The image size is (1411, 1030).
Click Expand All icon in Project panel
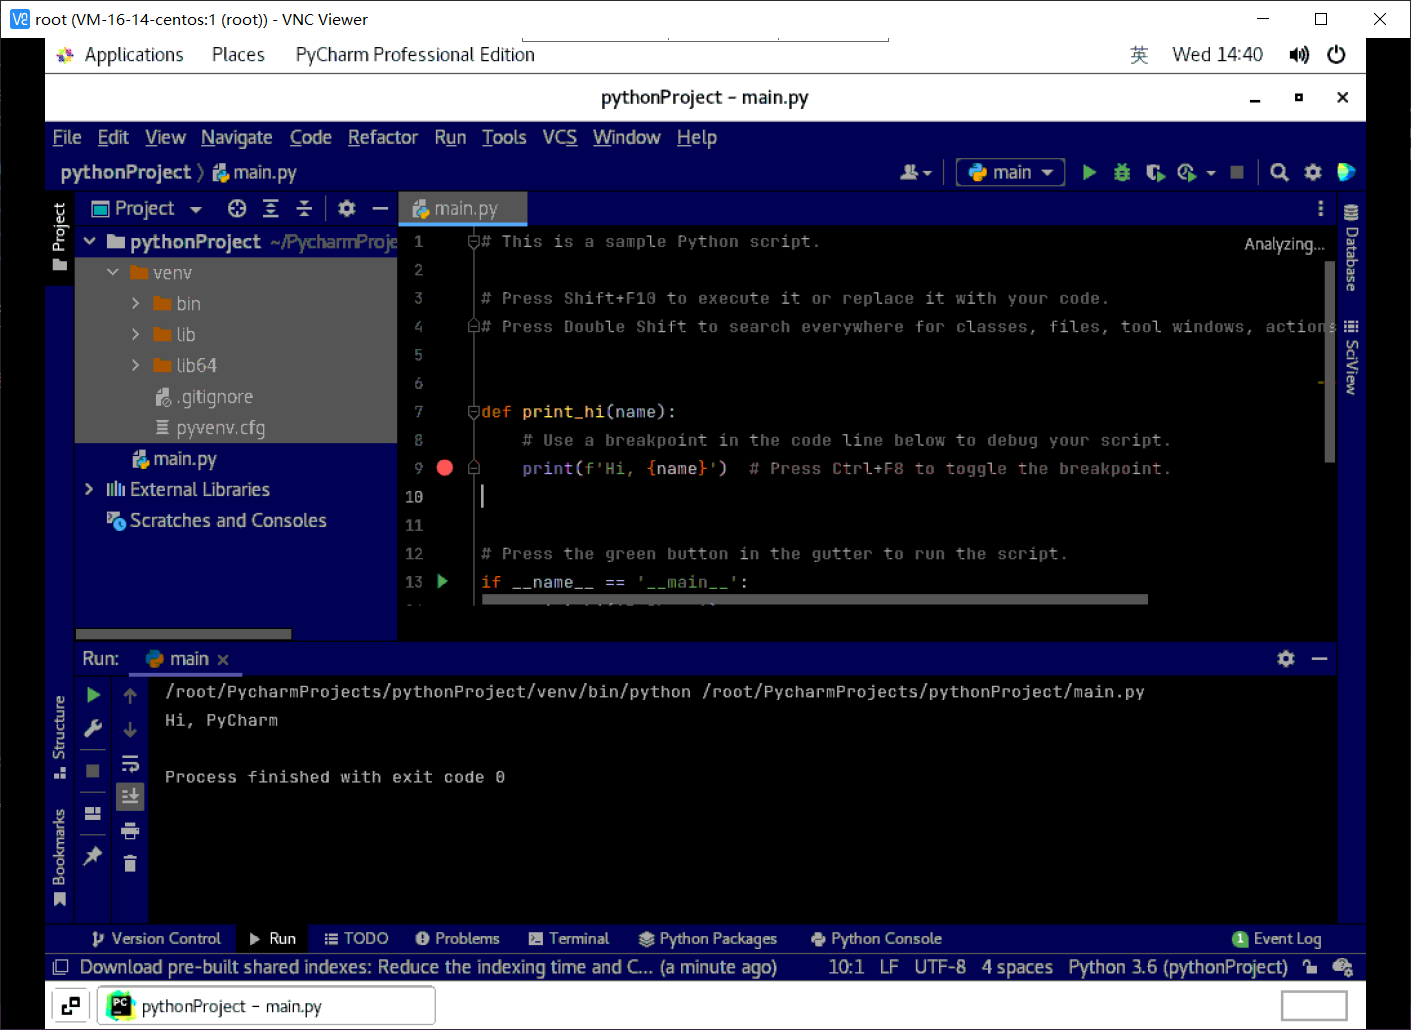[x=271, y=208]
